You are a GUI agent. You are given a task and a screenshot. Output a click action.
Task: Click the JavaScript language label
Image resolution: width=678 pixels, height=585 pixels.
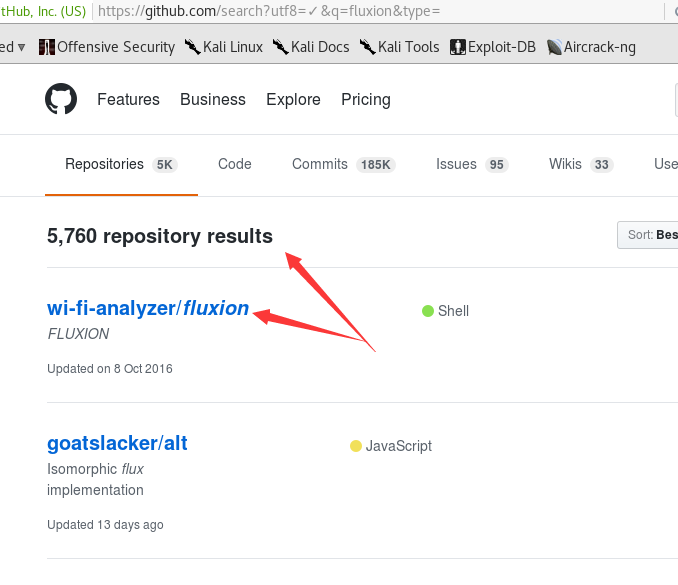pyautogui.click(x=399, y=446)
